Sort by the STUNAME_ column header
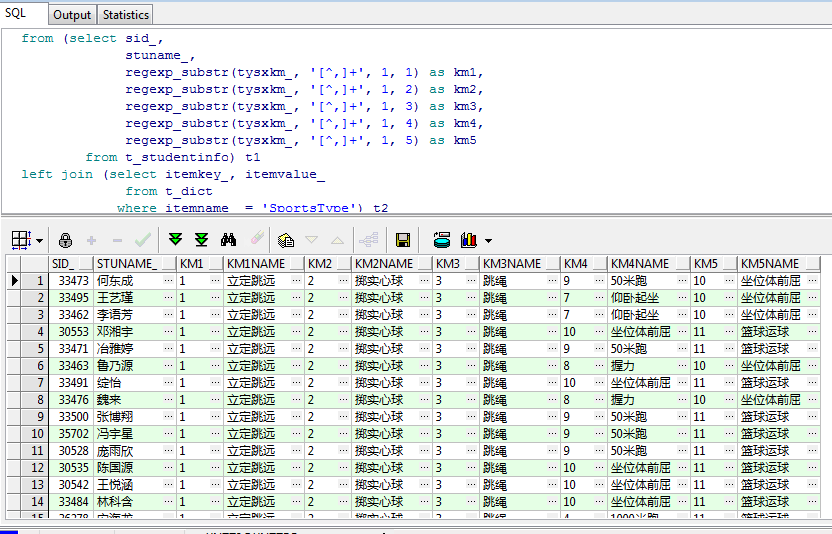This screenshot has height=534, width=832. point(126,264)
